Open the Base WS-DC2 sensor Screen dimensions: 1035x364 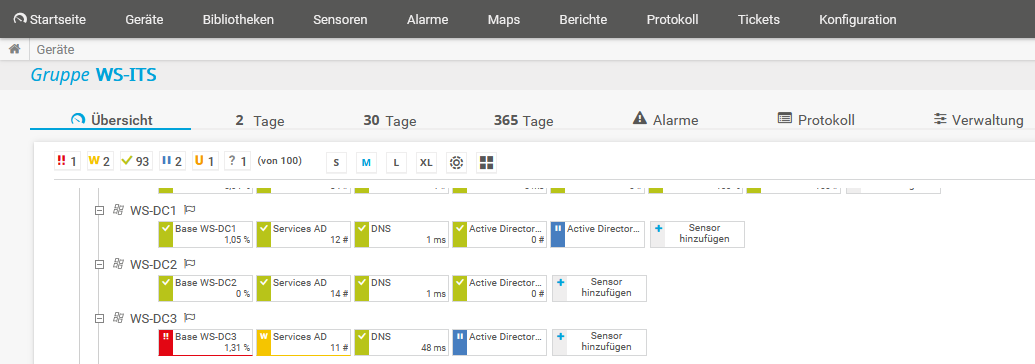(x=205, y=288)
